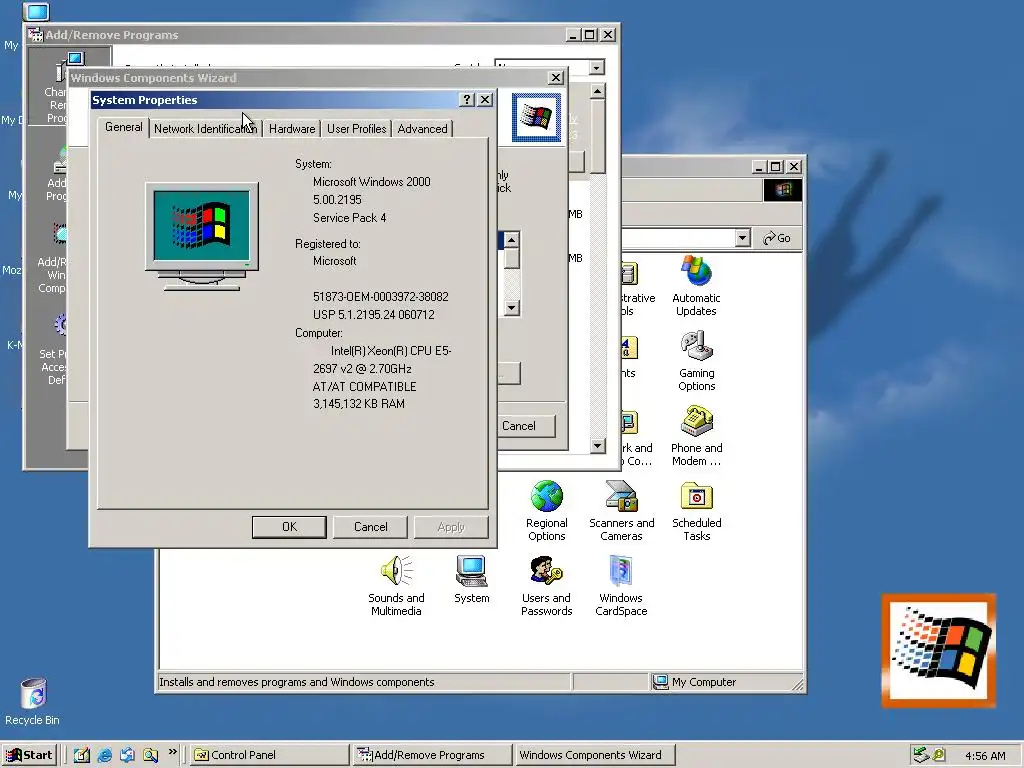Click the "3,145,132 KB RAM" text

(x=359, y=404)
